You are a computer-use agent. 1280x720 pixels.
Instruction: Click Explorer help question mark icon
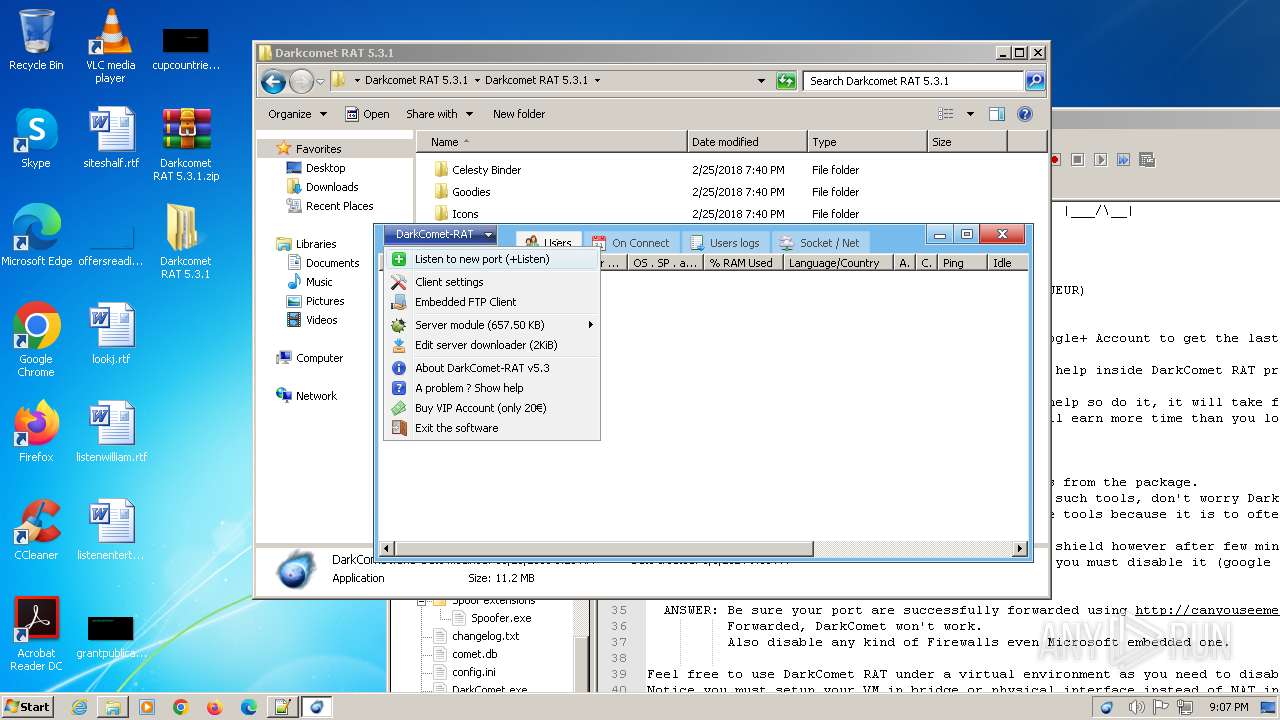(1025, 114)
